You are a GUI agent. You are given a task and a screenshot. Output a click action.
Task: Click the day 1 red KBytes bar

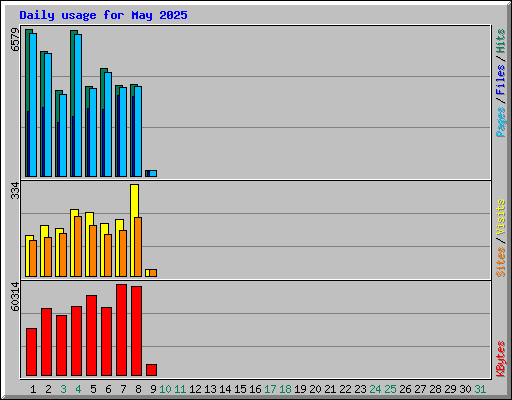(31, 352)
